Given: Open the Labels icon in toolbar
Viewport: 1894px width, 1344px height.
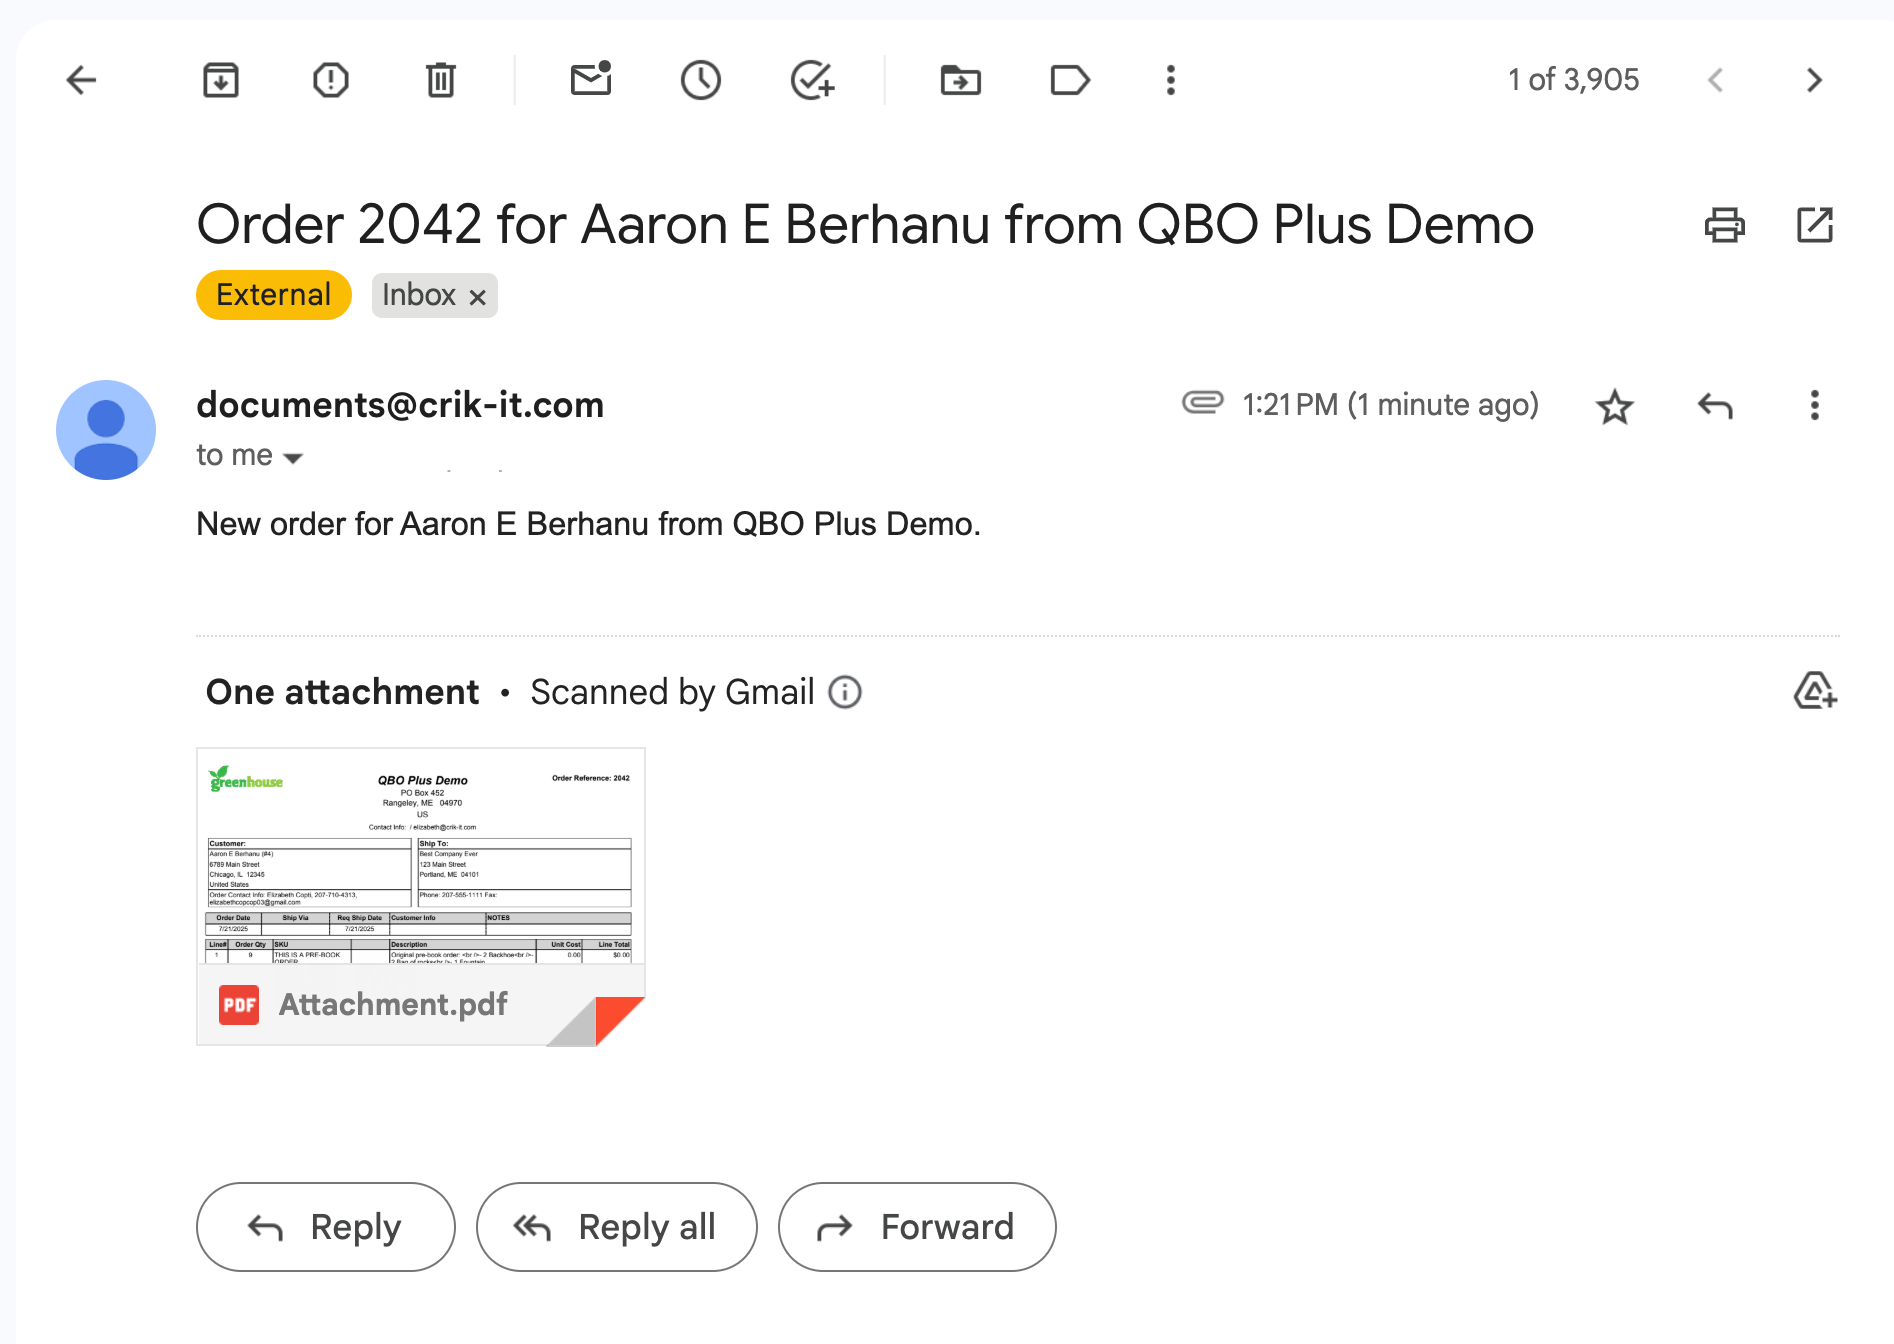Looking at the screenshot, I should pos(1070,80).
